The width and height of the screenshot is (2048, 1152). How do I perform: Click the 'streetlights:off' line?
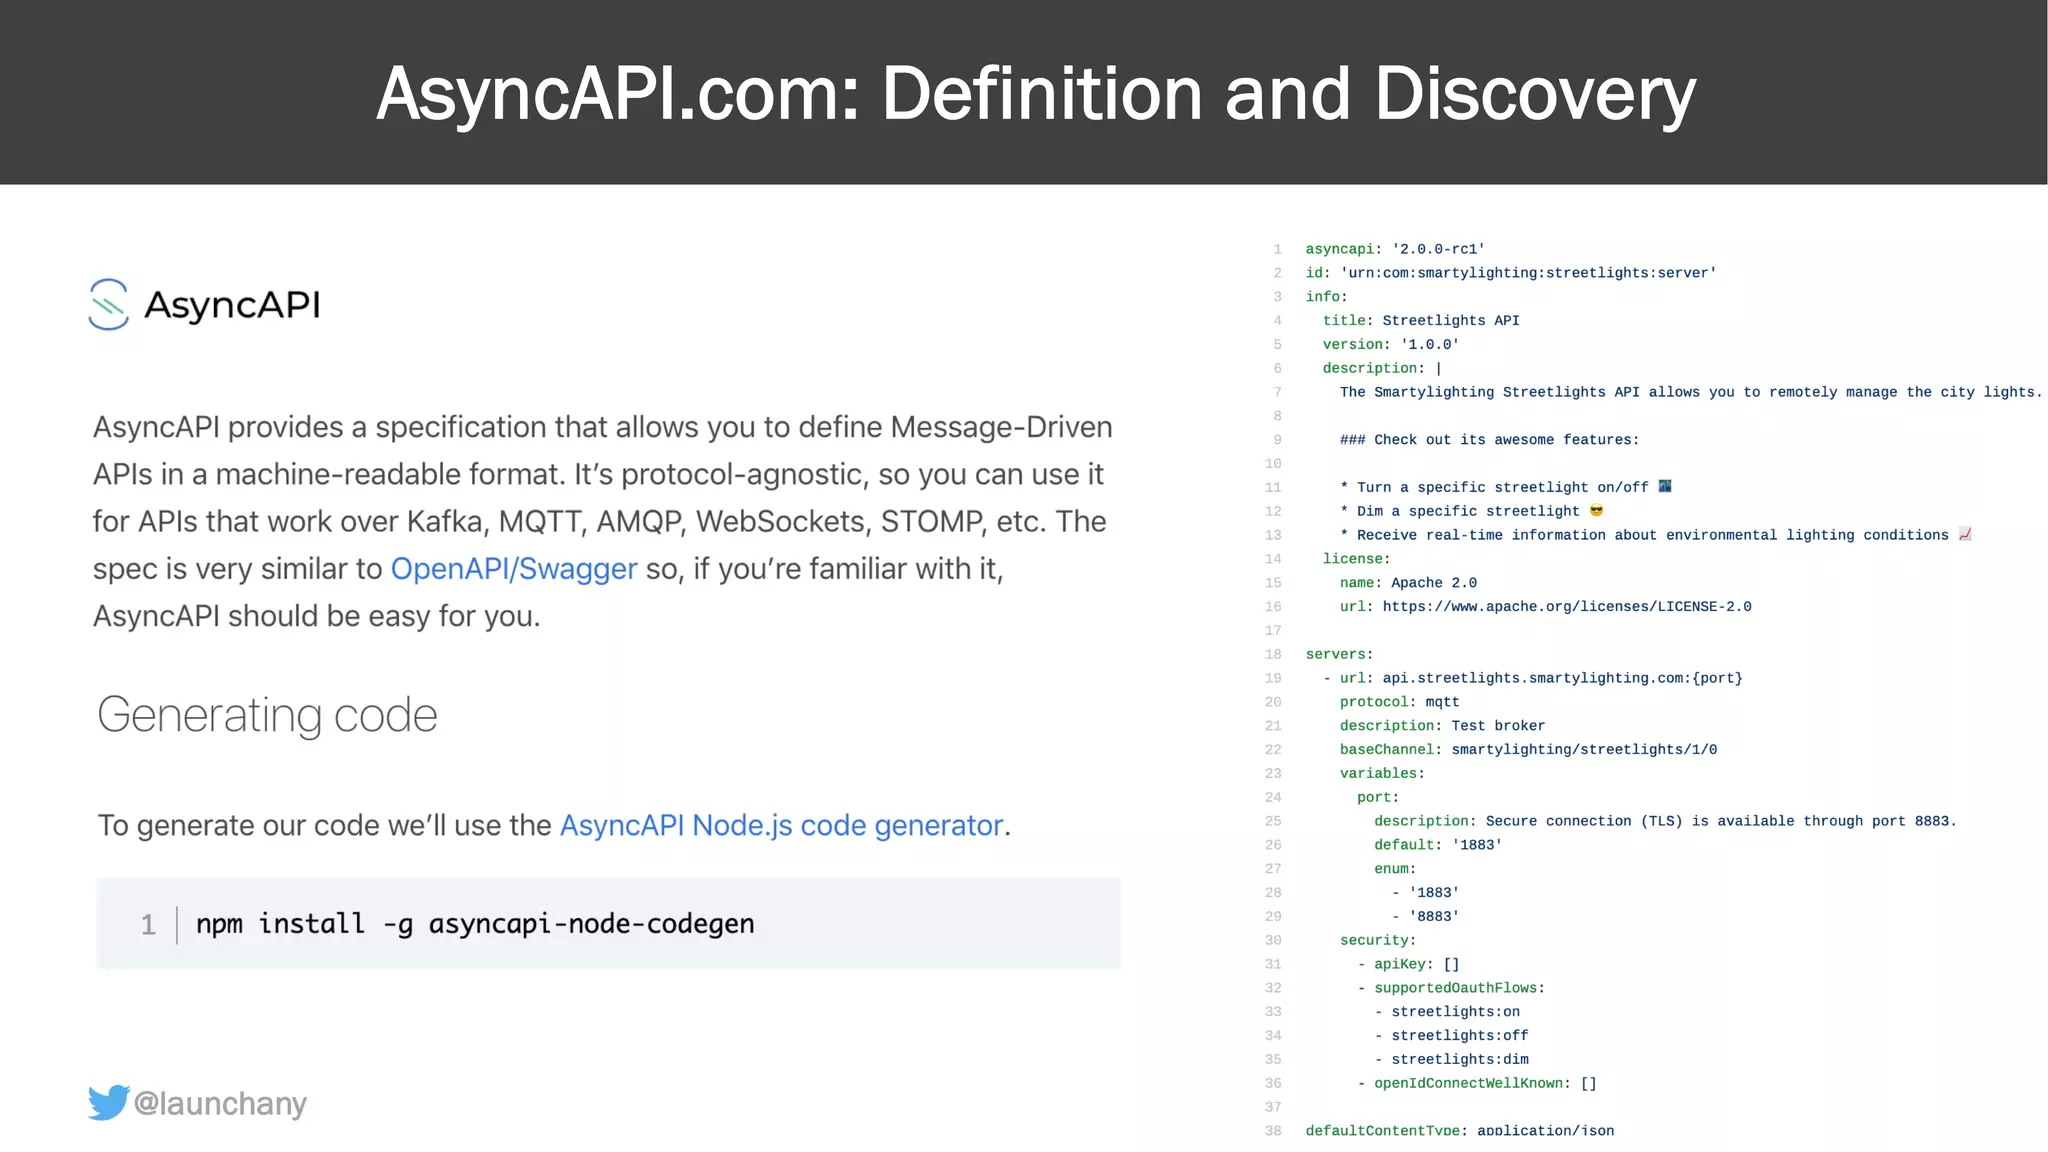1451,1037
